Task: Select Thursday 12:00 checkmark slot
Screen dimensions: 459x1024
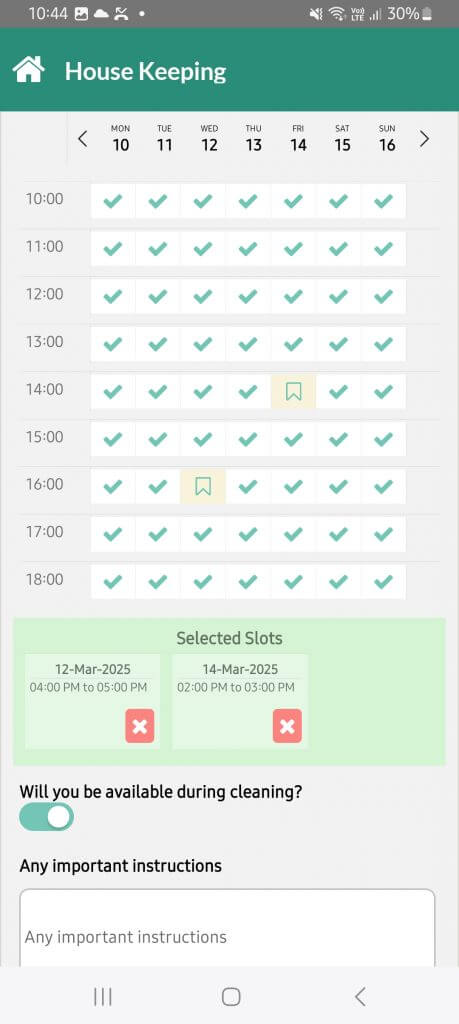Action: (x=248, y=296)
